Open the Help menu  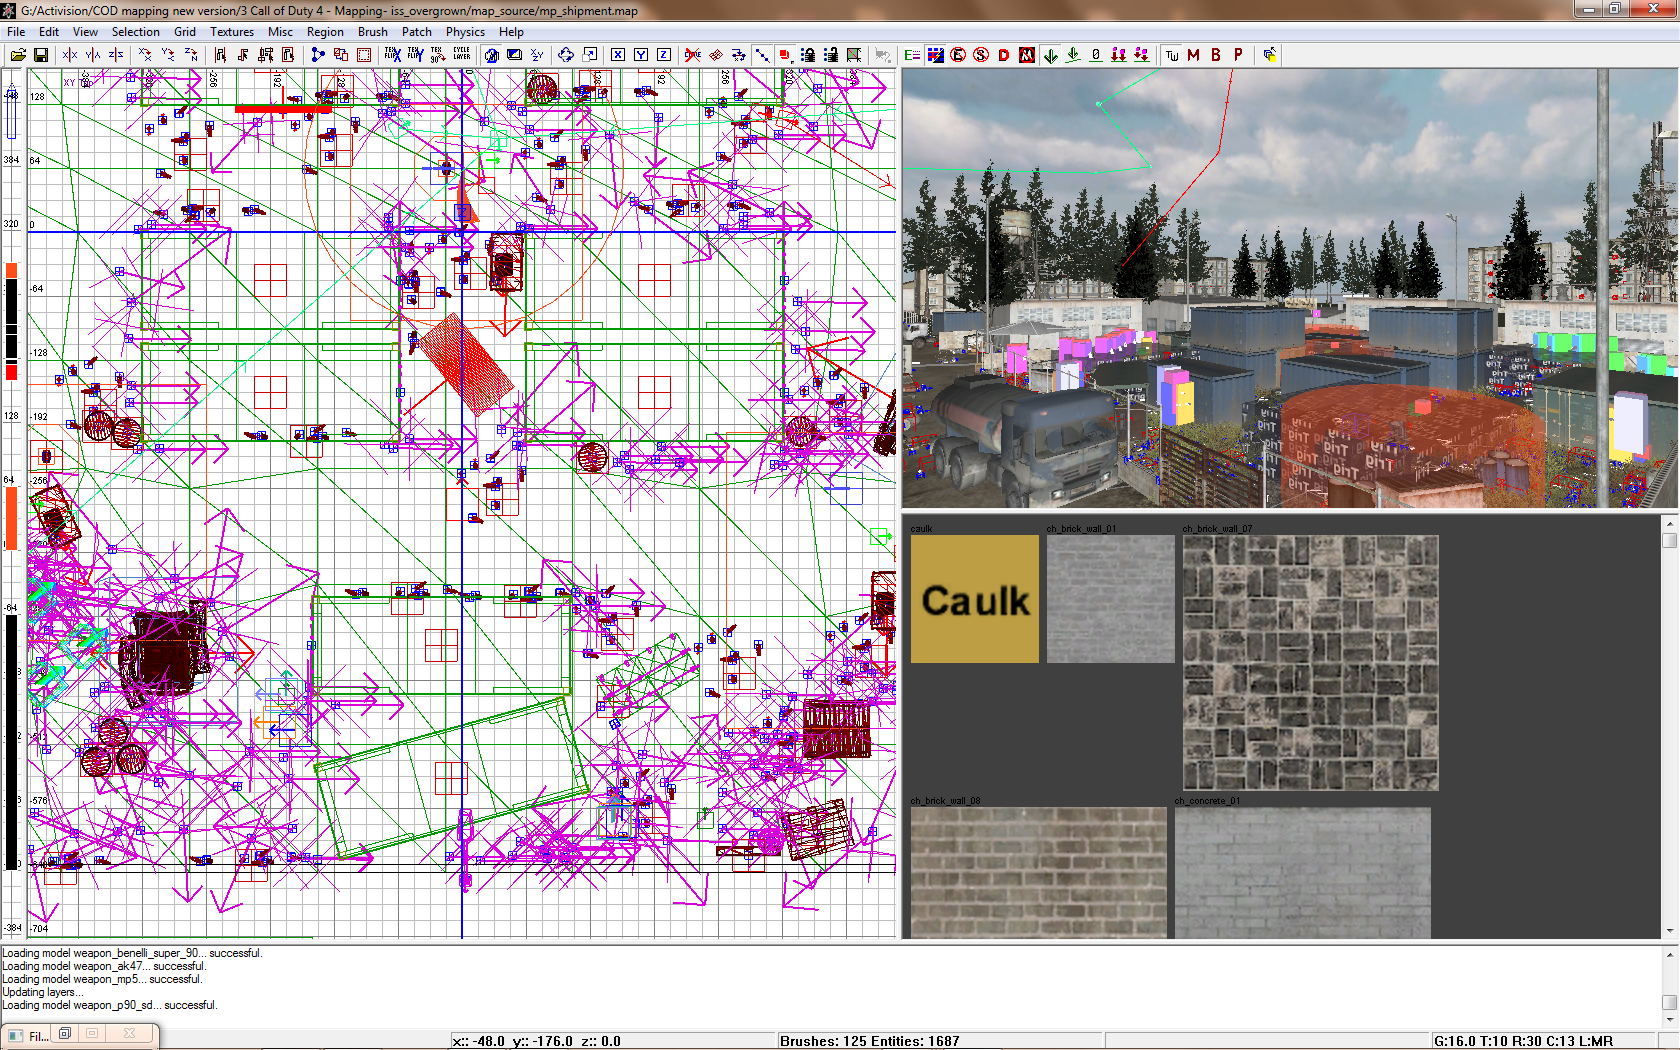(x=511, y=32)
